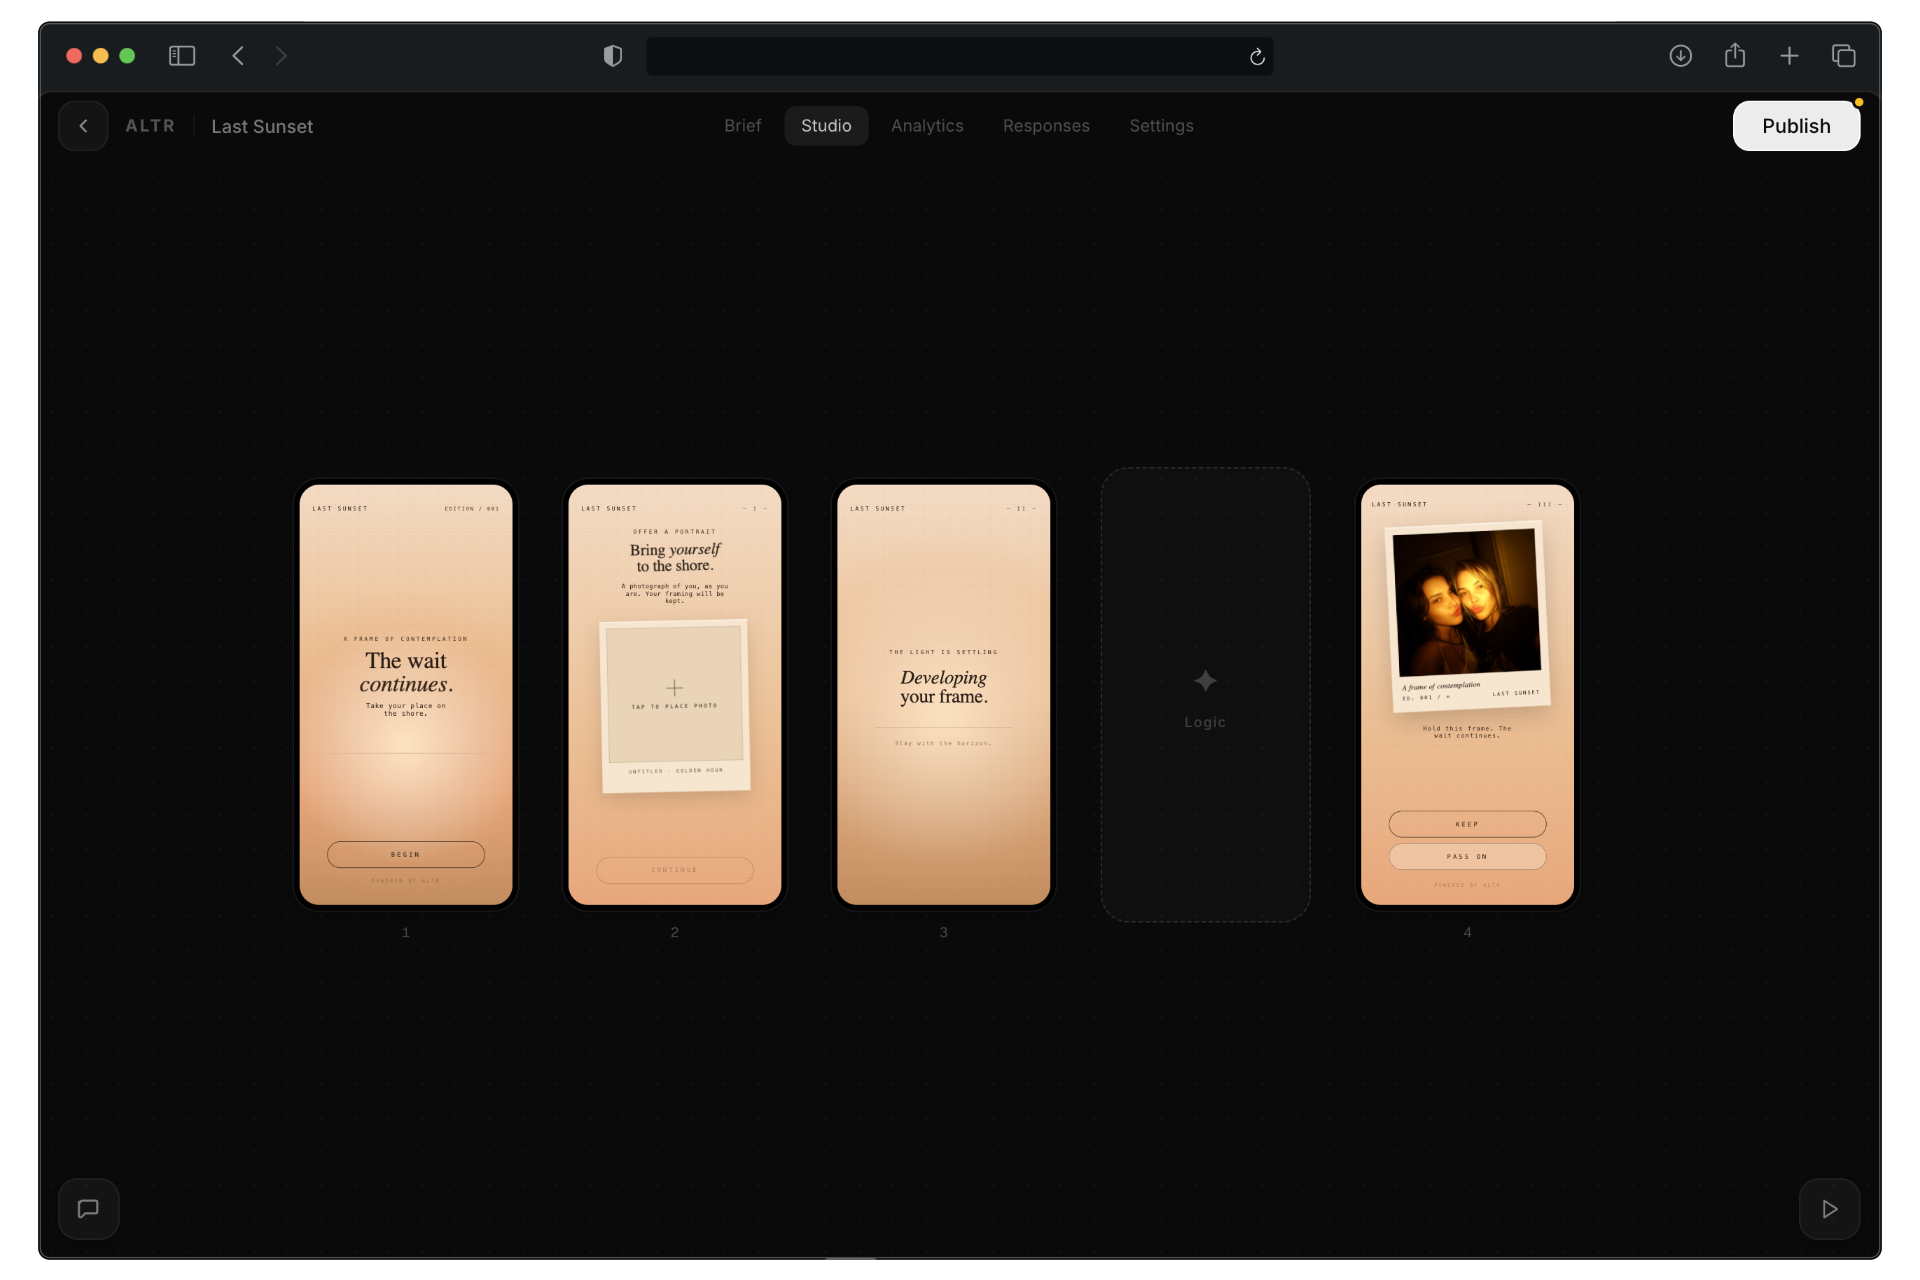Click the "TAP TO PLACE PHOTO" label
The width and height of the screenshot is (1920, 1280).
pyautogui.click(x=674, y=707)
